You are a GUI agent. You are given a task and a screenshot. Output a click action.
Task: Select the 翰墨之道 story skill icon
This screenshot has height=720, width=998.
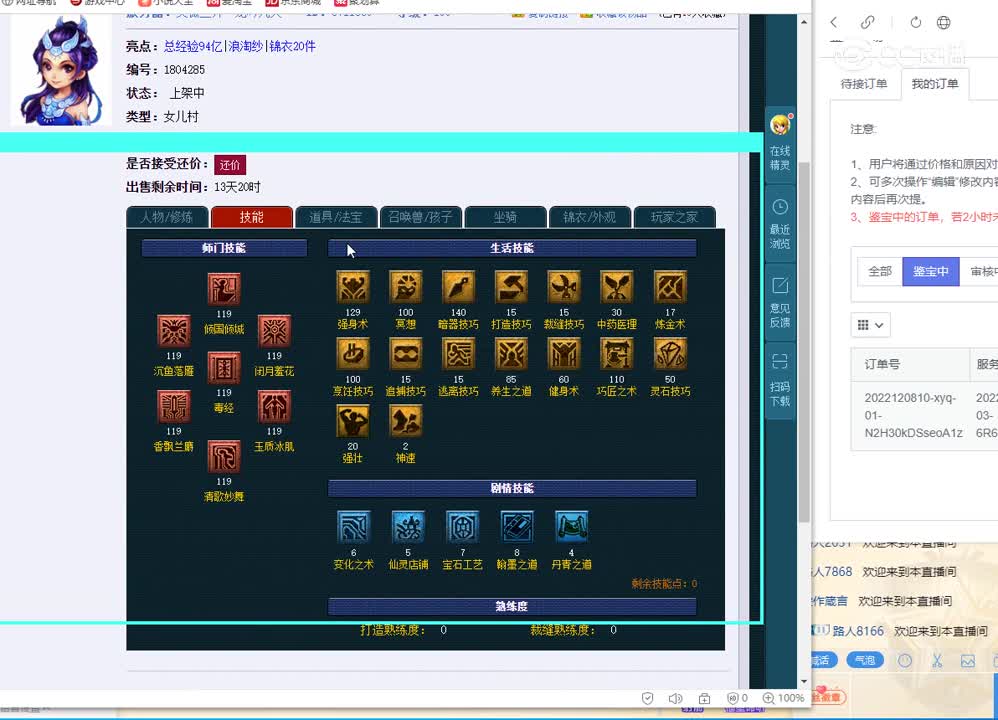pos(517,526)
